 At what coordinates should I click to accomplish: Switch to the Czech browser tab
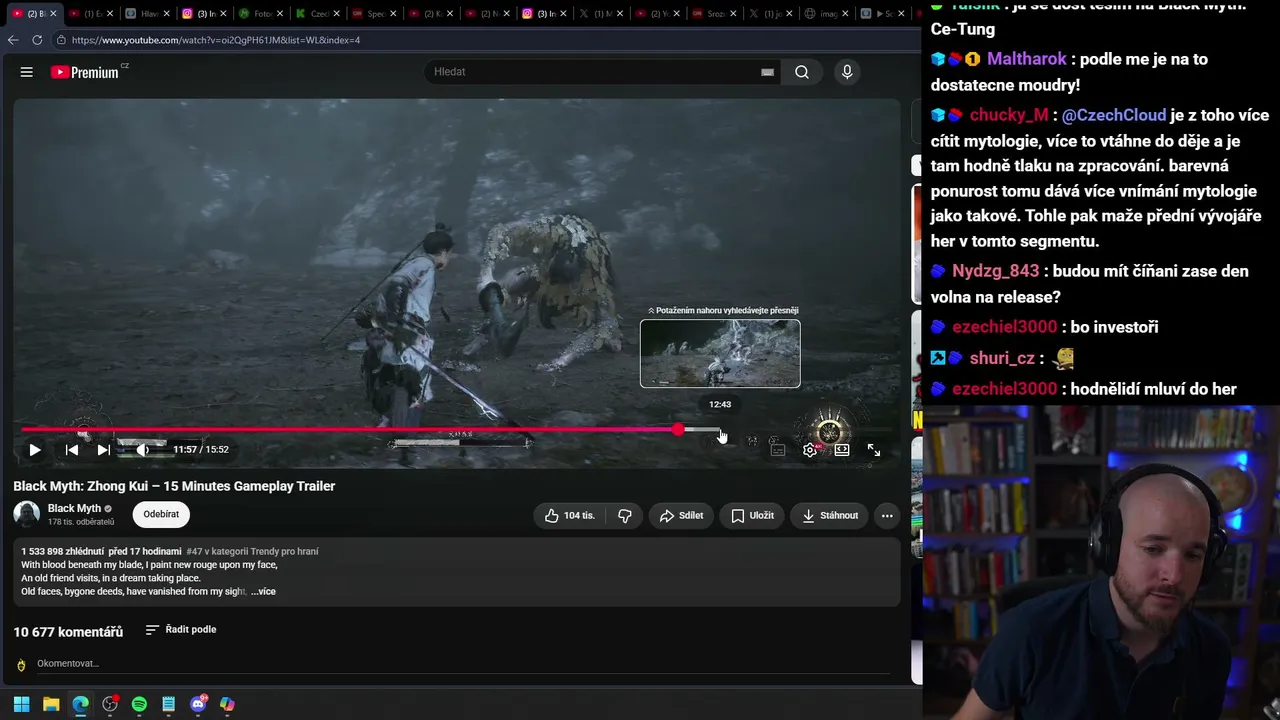[x=315, y=14]
